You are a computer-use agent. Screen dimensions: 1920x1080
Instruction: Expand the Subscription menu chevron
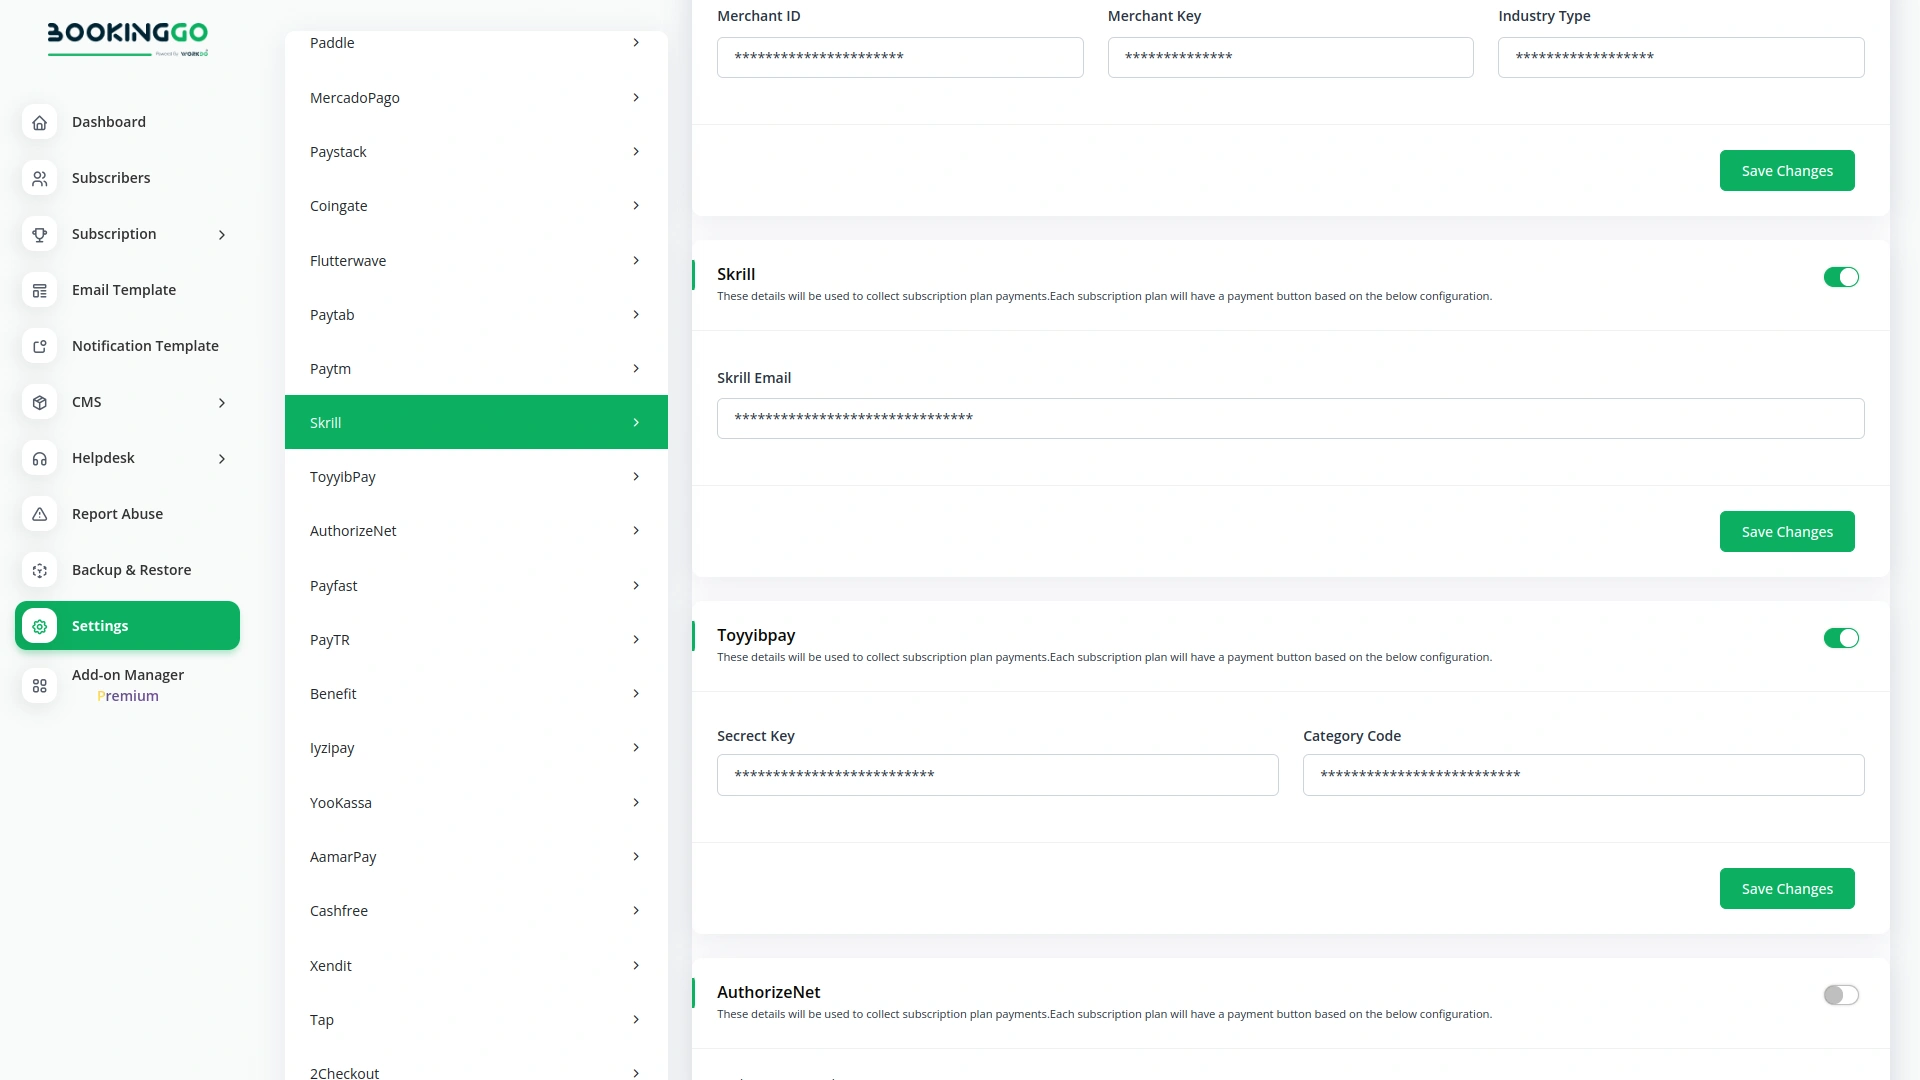click(x=221, y=234)
